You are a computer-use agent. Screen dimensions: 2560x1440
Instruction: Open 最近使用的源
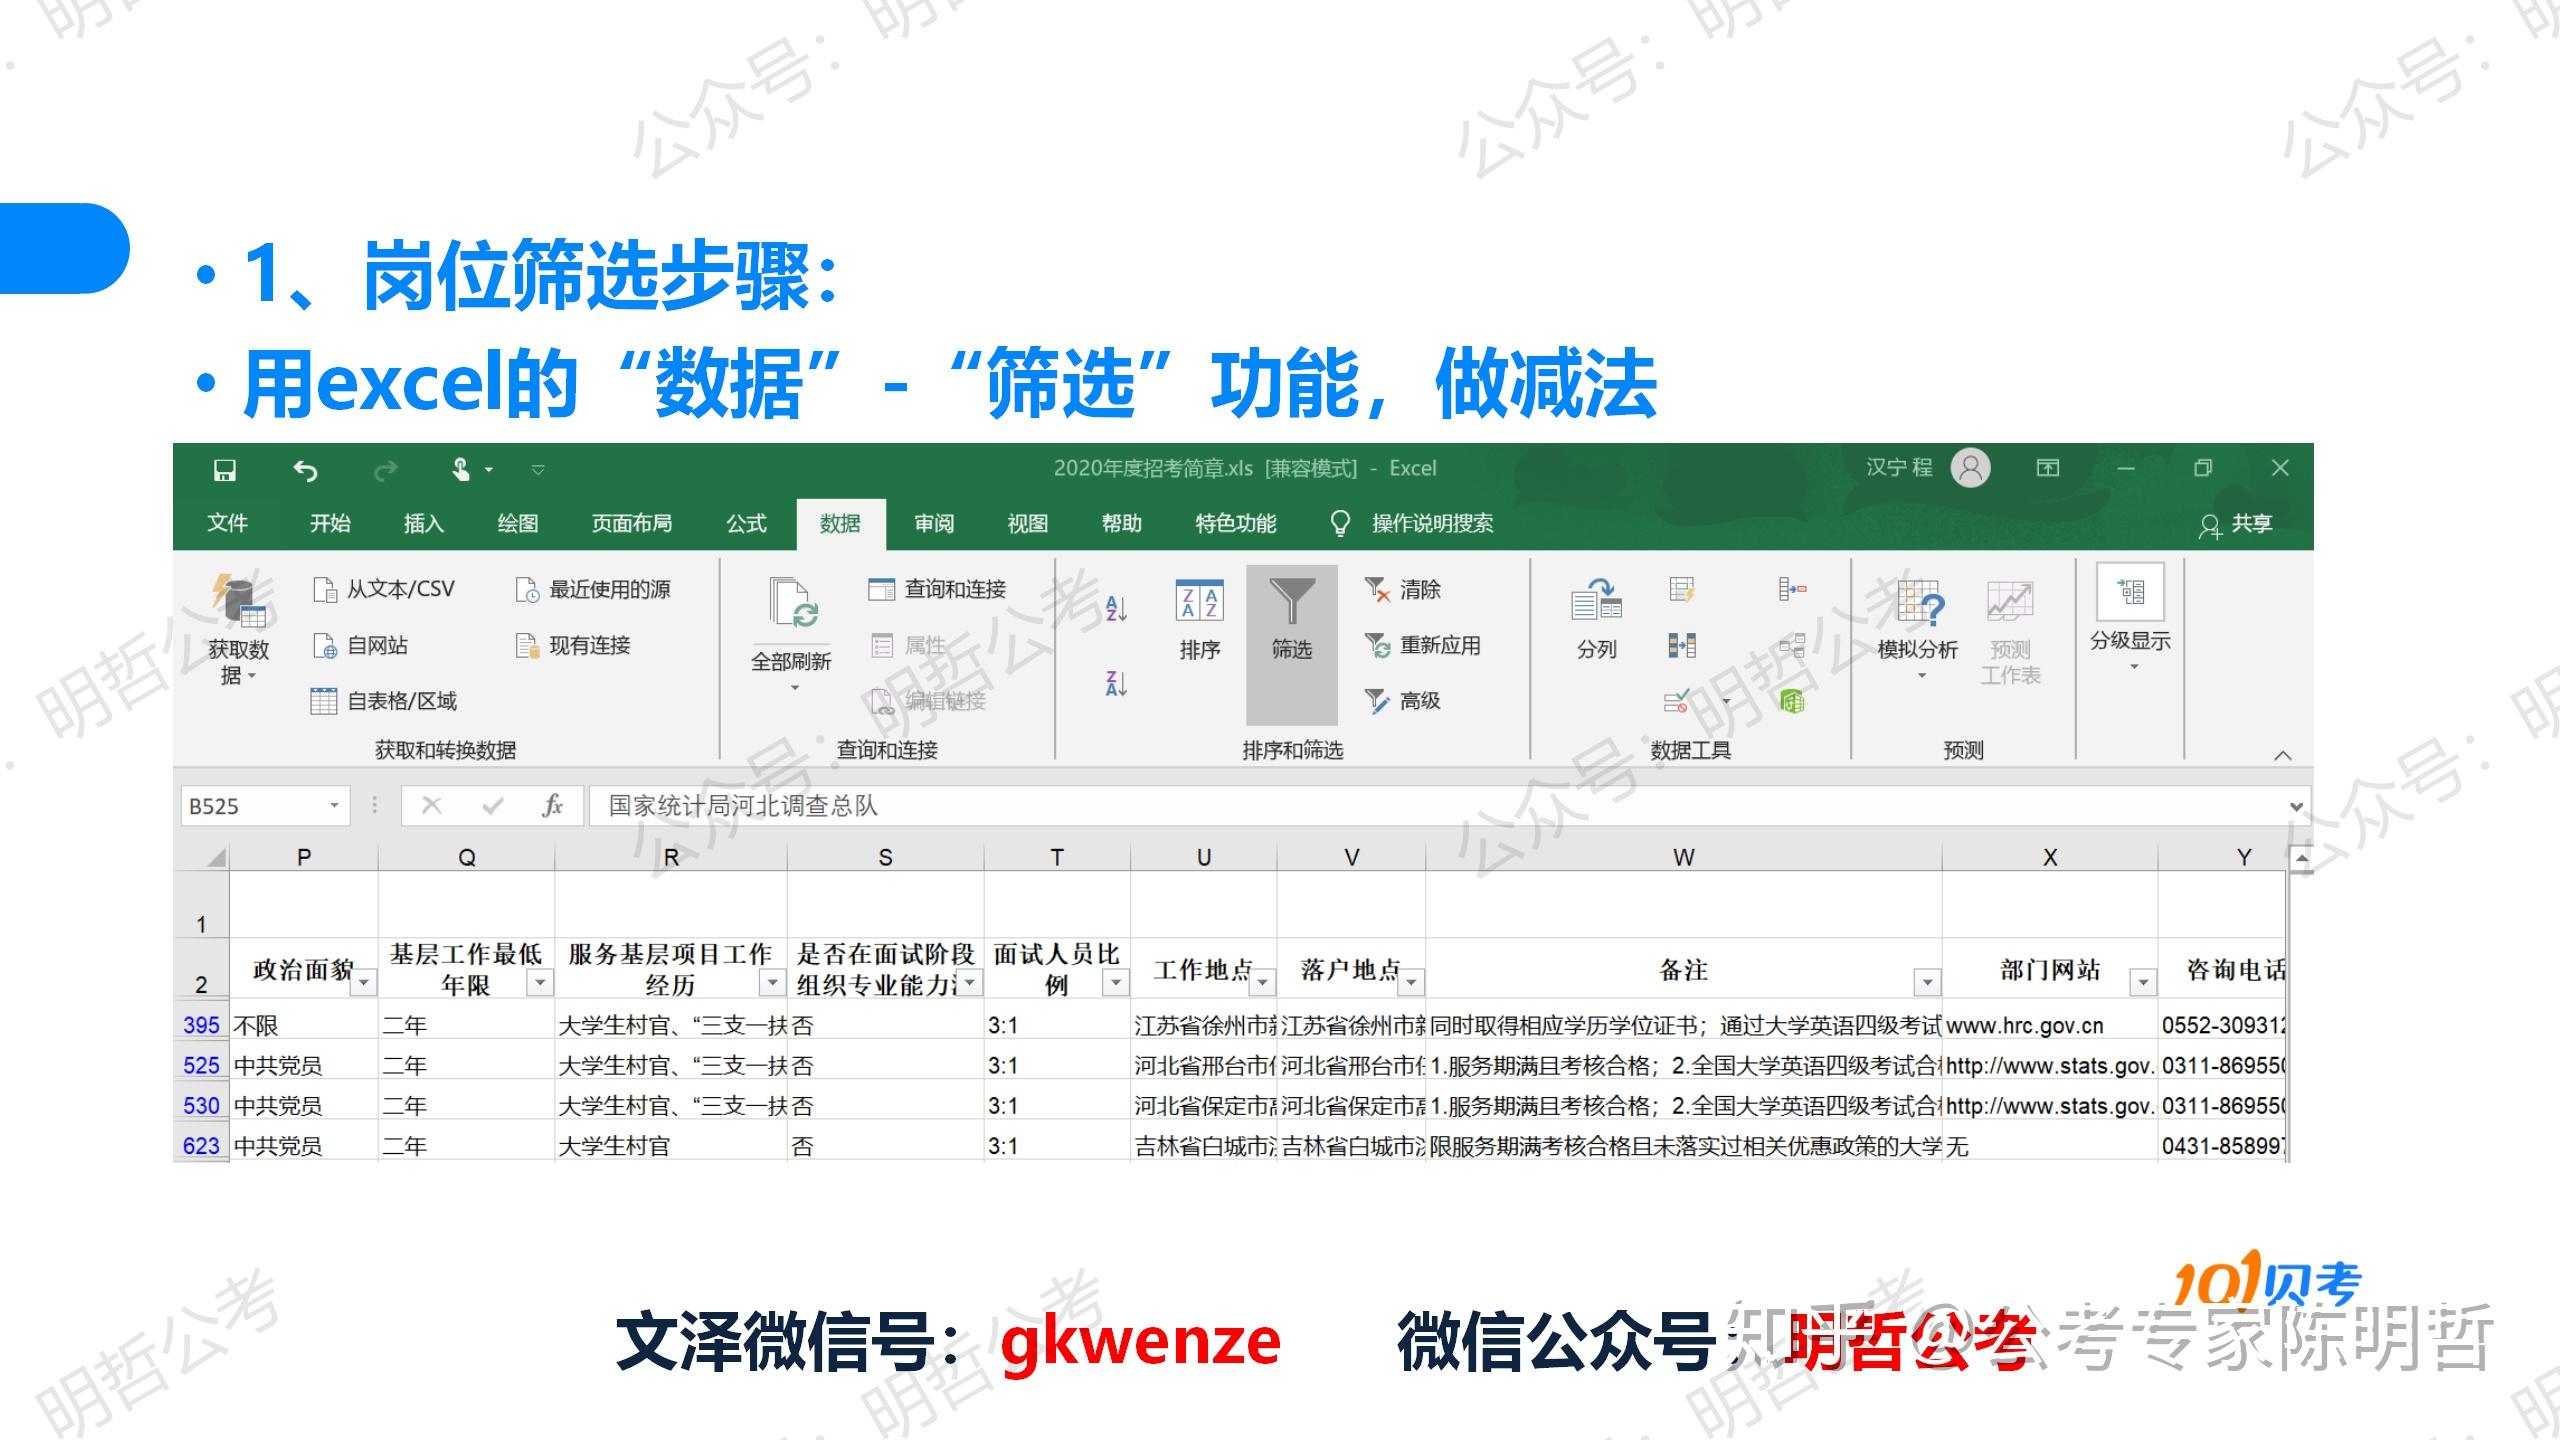pos(593,589)
